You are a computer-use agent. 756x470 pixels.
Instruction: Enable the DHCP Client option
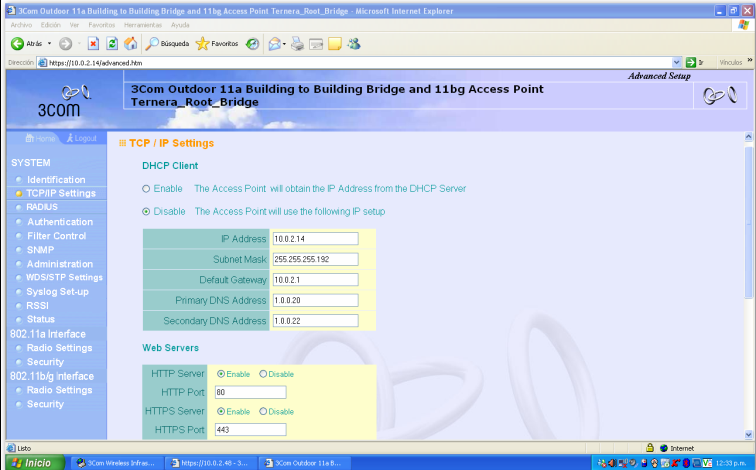[147, 188]
